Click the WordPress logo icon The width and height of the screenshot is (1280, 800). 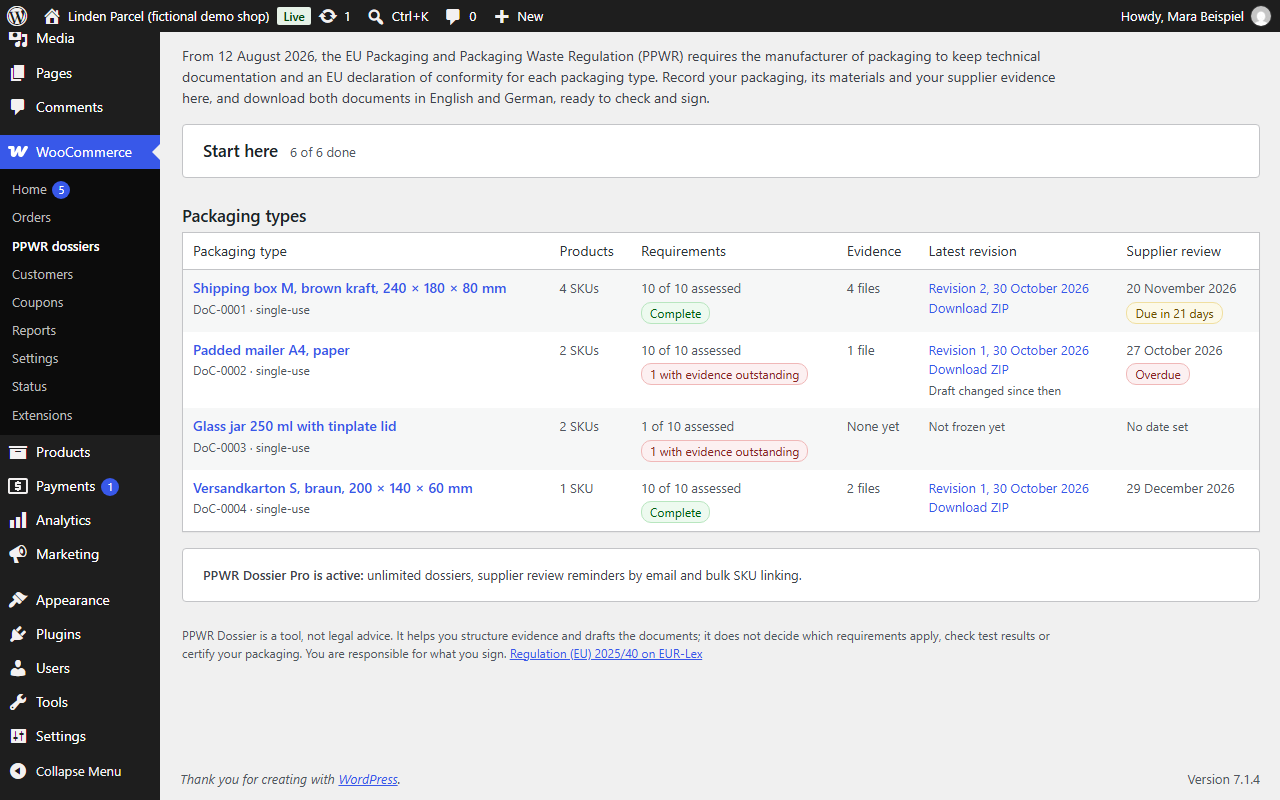coord(16,16)
